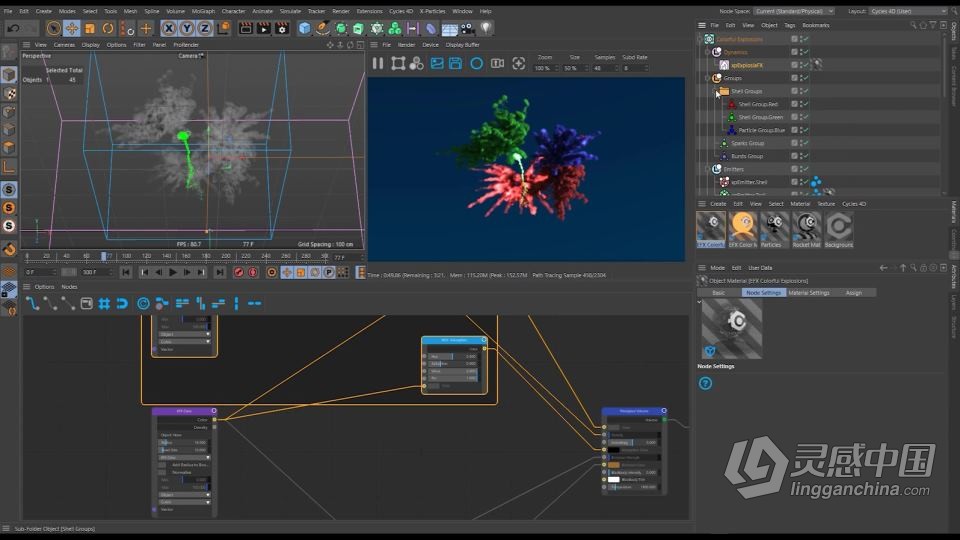Viewport: 960px width, 540px height.
Task: Activate the Rotate tool
Action: (x=108, y=28)
